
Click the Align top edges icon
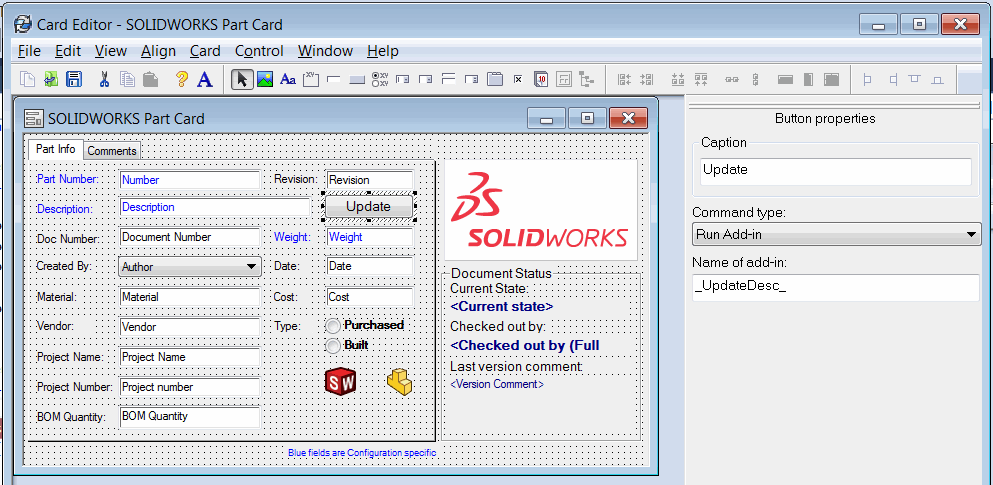[700, 79]
